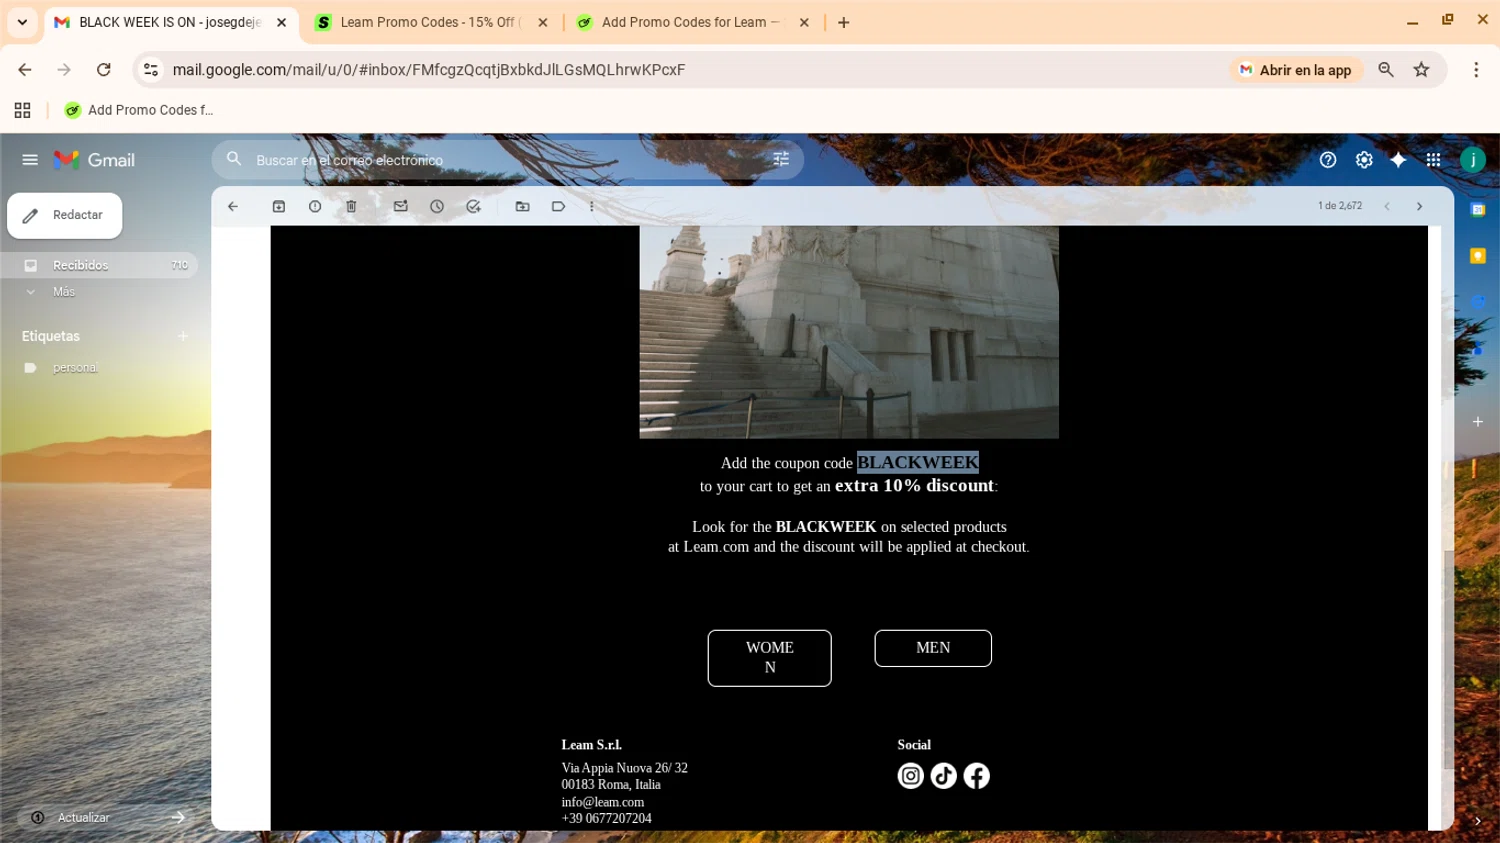Archive this email

point(279,207)
